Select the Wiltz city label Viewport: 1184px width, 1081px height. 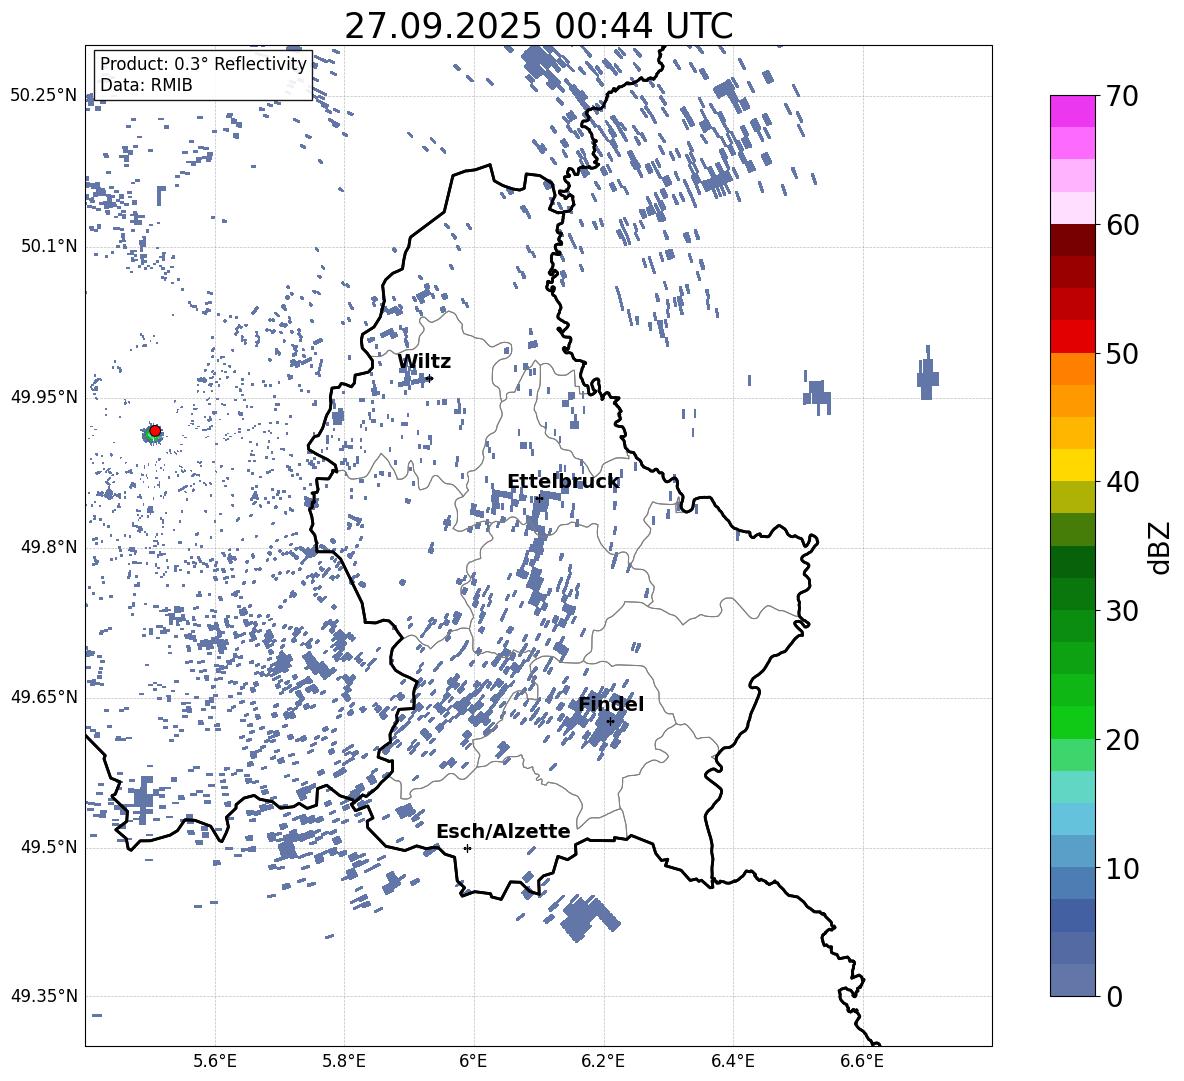[x=424, y=361]
